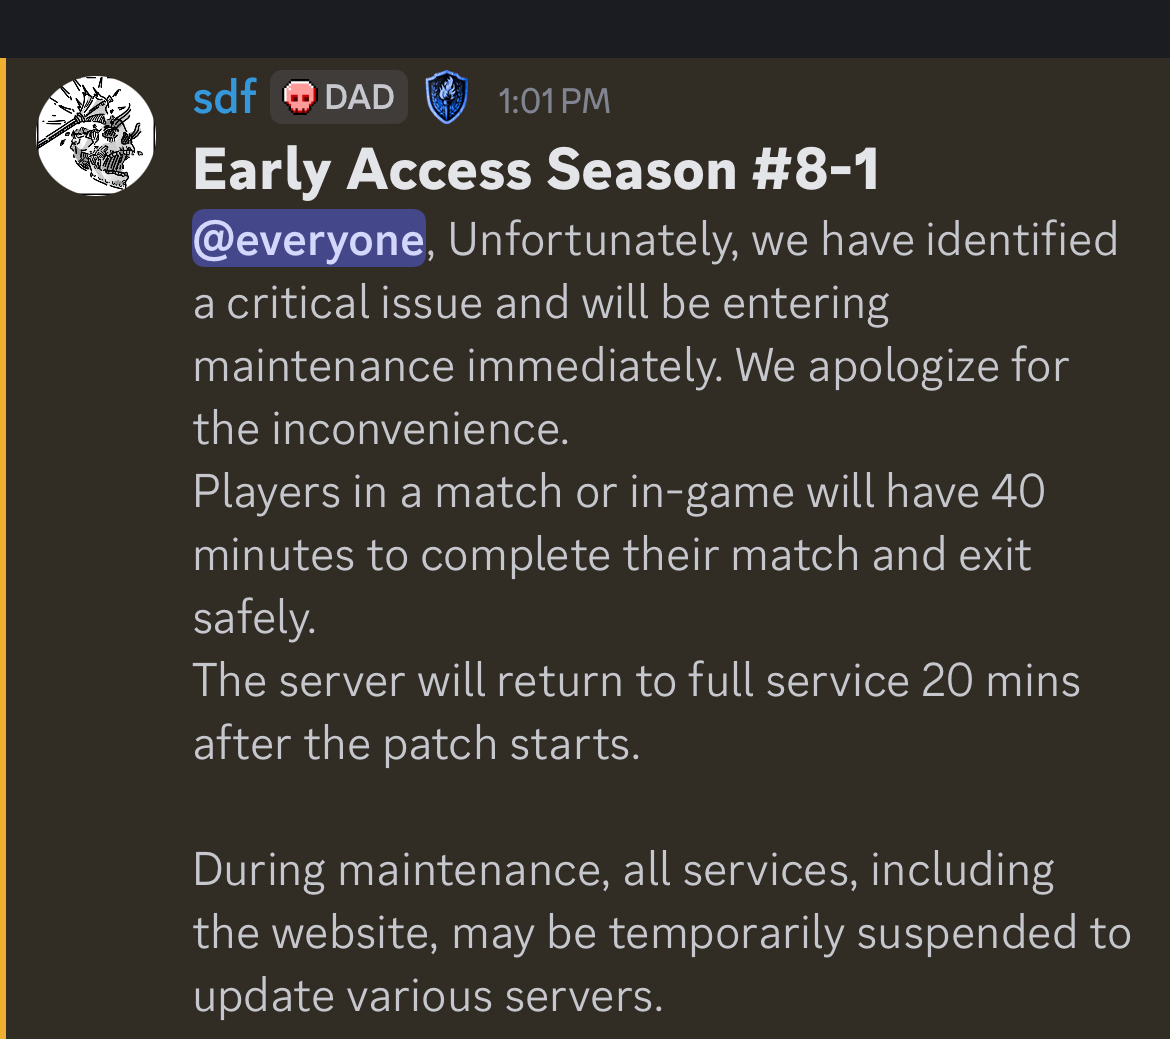Open the DAD server tag badge
Image resolution: width=1170 pixels, height=1039 pixels.
click(x=339, y=98)
